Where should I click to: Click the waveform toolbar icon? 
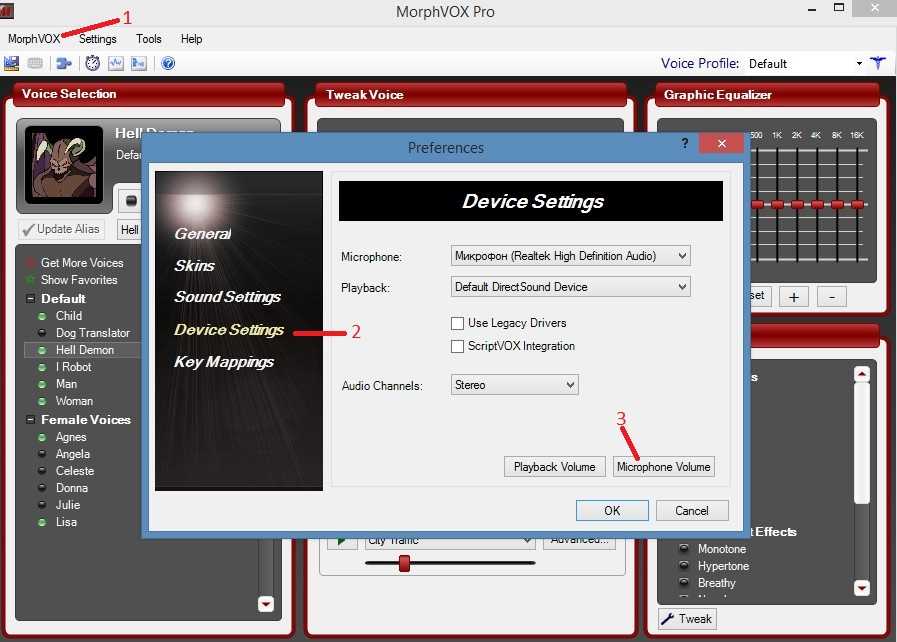click(116, 64)
